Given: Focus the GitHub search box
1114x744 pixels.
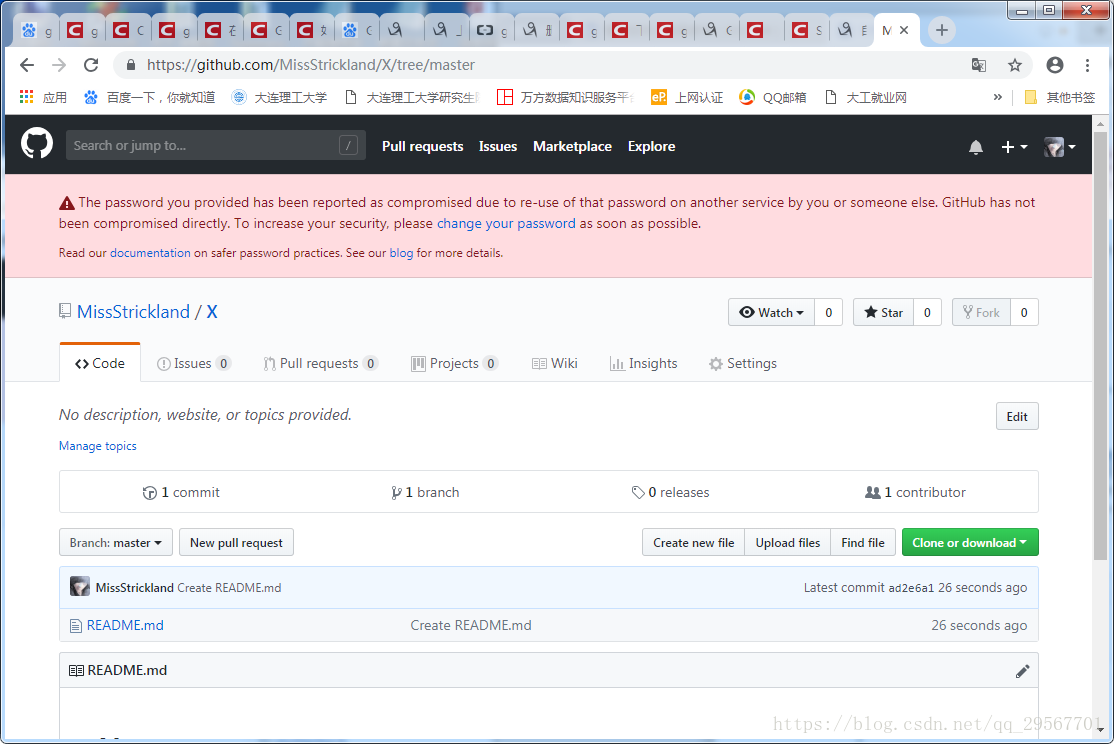Looking at the screenshot, I should pos(215,145).
